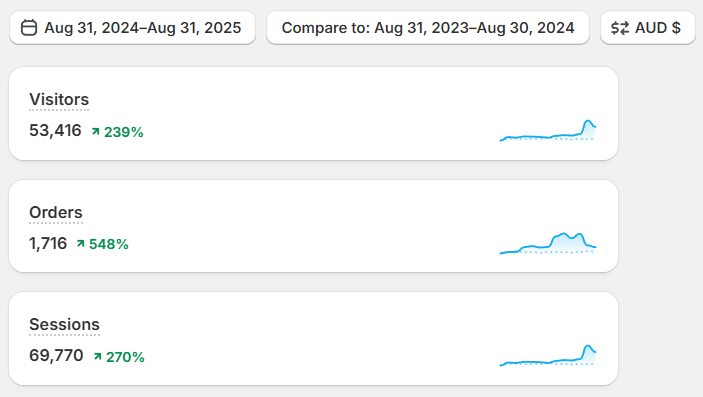This screenshot has width=703, height=397.
Task: Click the calendar icon in date range button
Action: click(29, 28)
